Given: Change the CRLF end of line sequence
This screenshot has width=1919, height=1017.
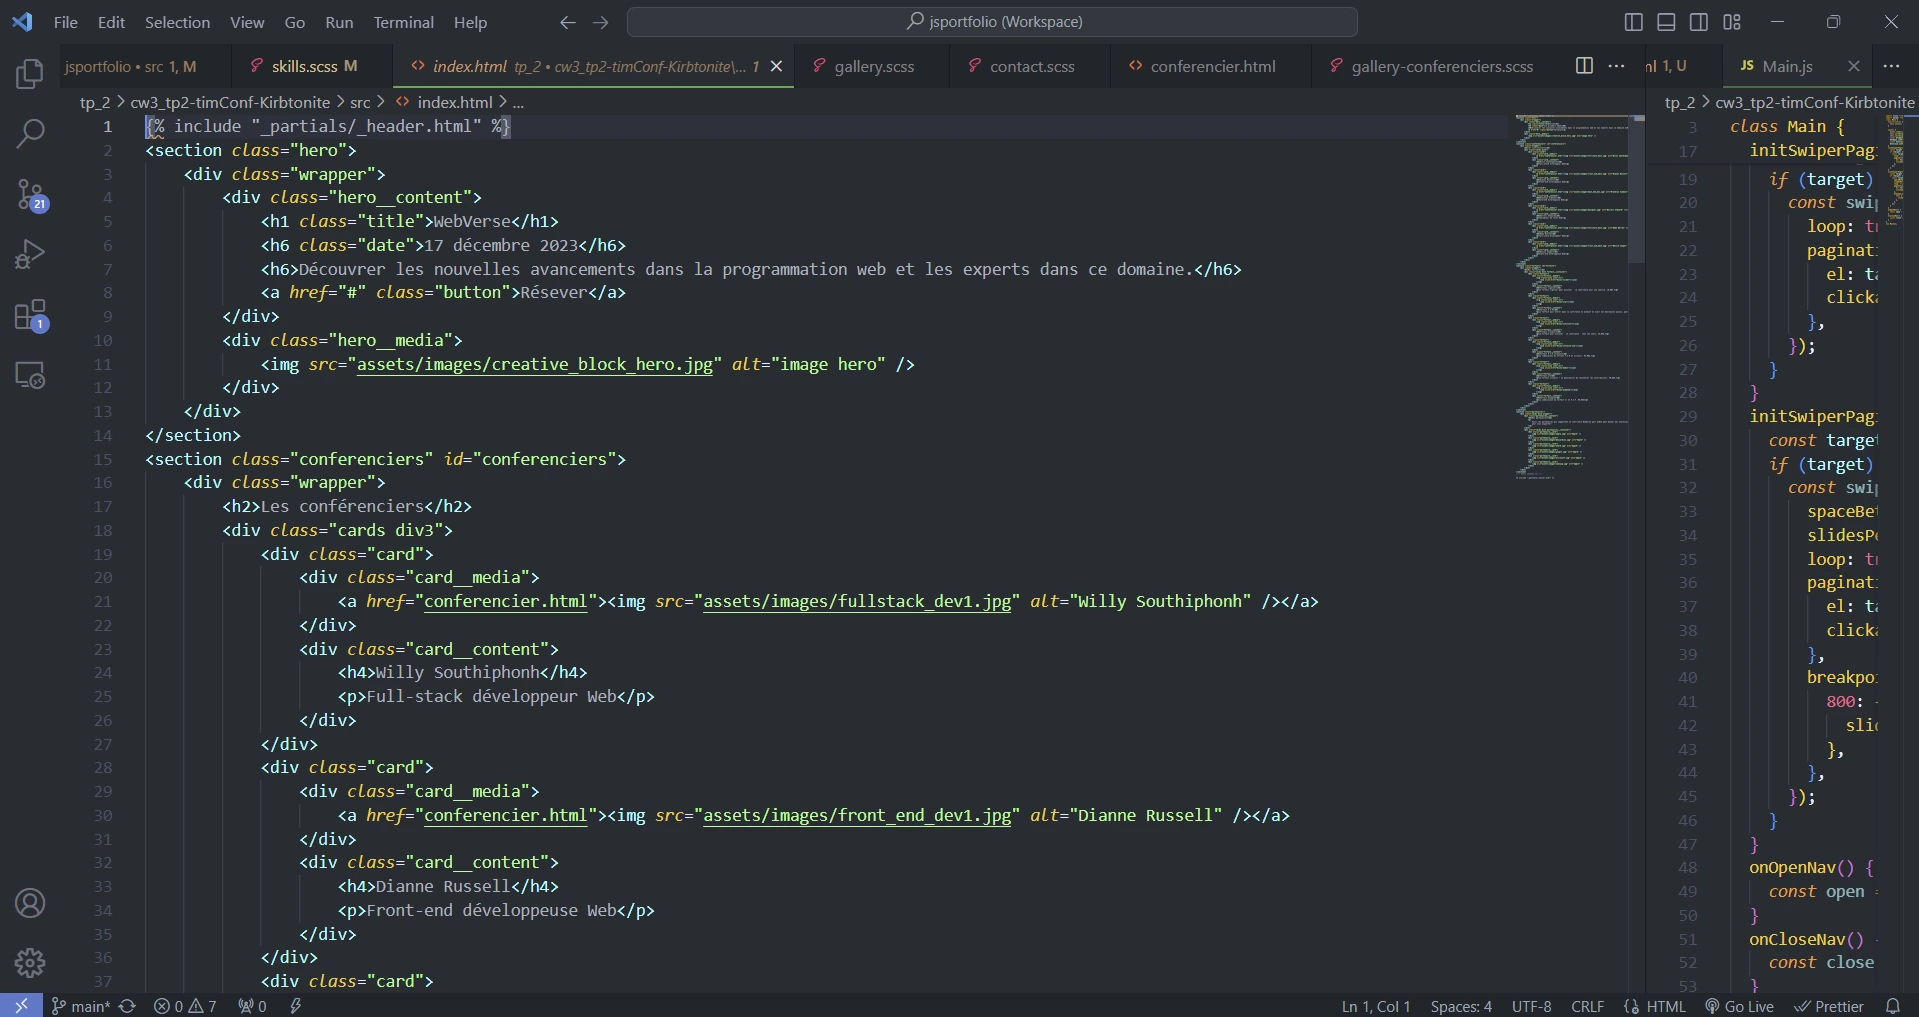Looking at the screenshot, I should tap(1587, 1006).
